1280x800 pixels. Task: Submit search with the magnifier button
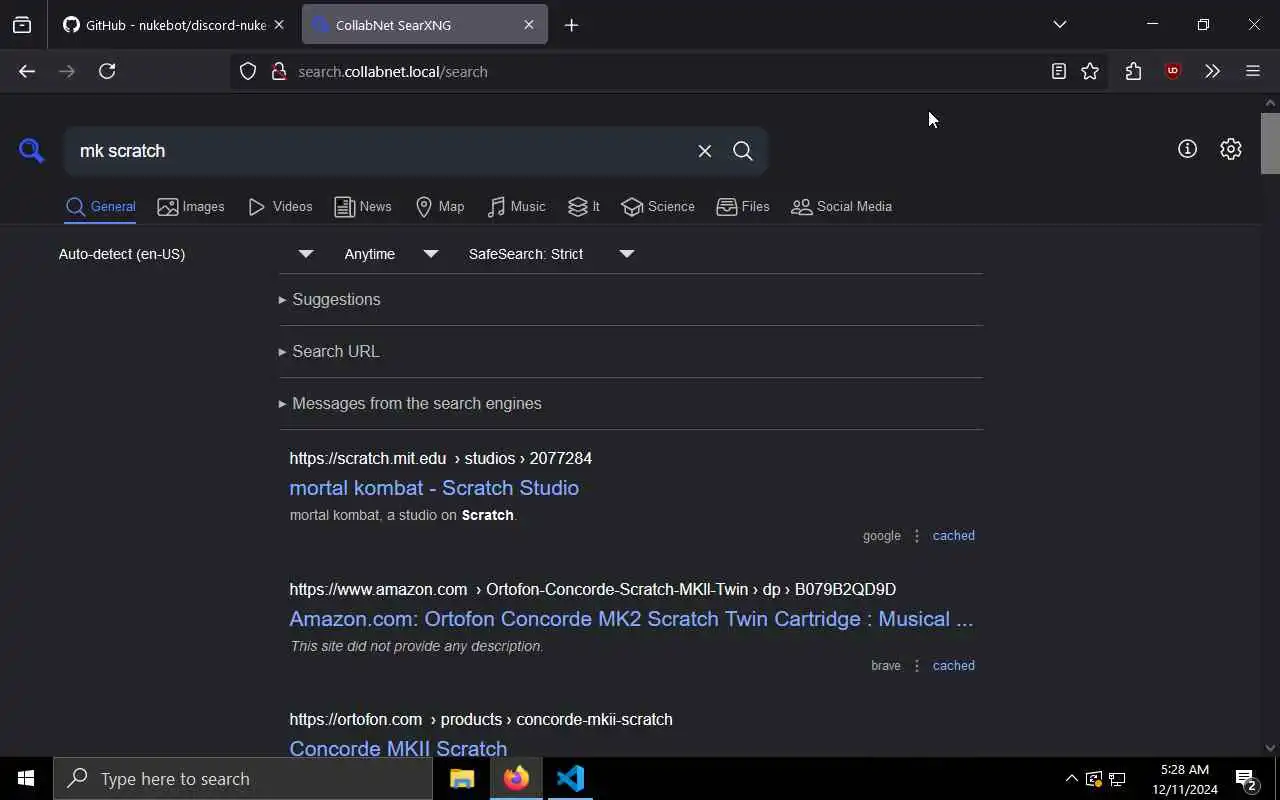(x=743, y=151)
